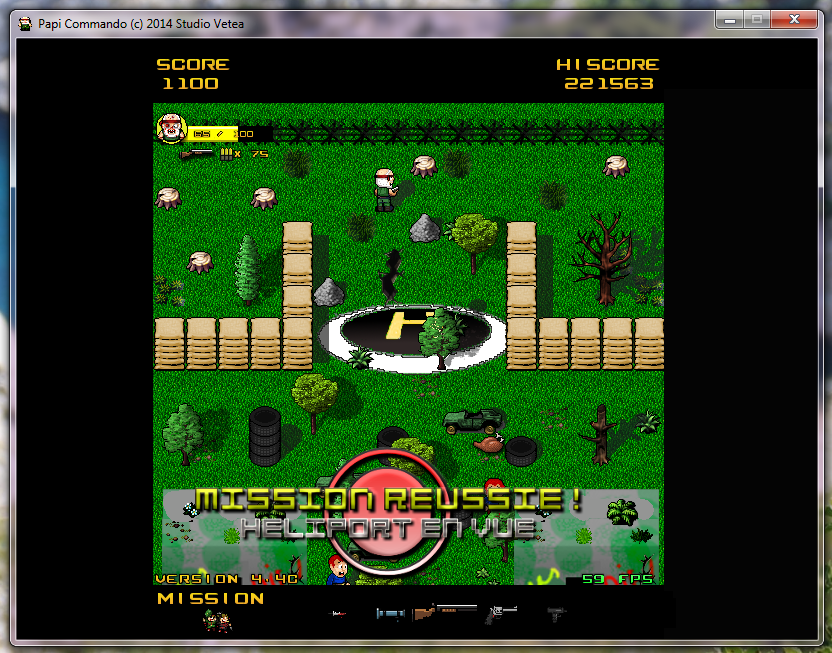Click the bullets ammo icon near 75

click(x=227, y=153)
